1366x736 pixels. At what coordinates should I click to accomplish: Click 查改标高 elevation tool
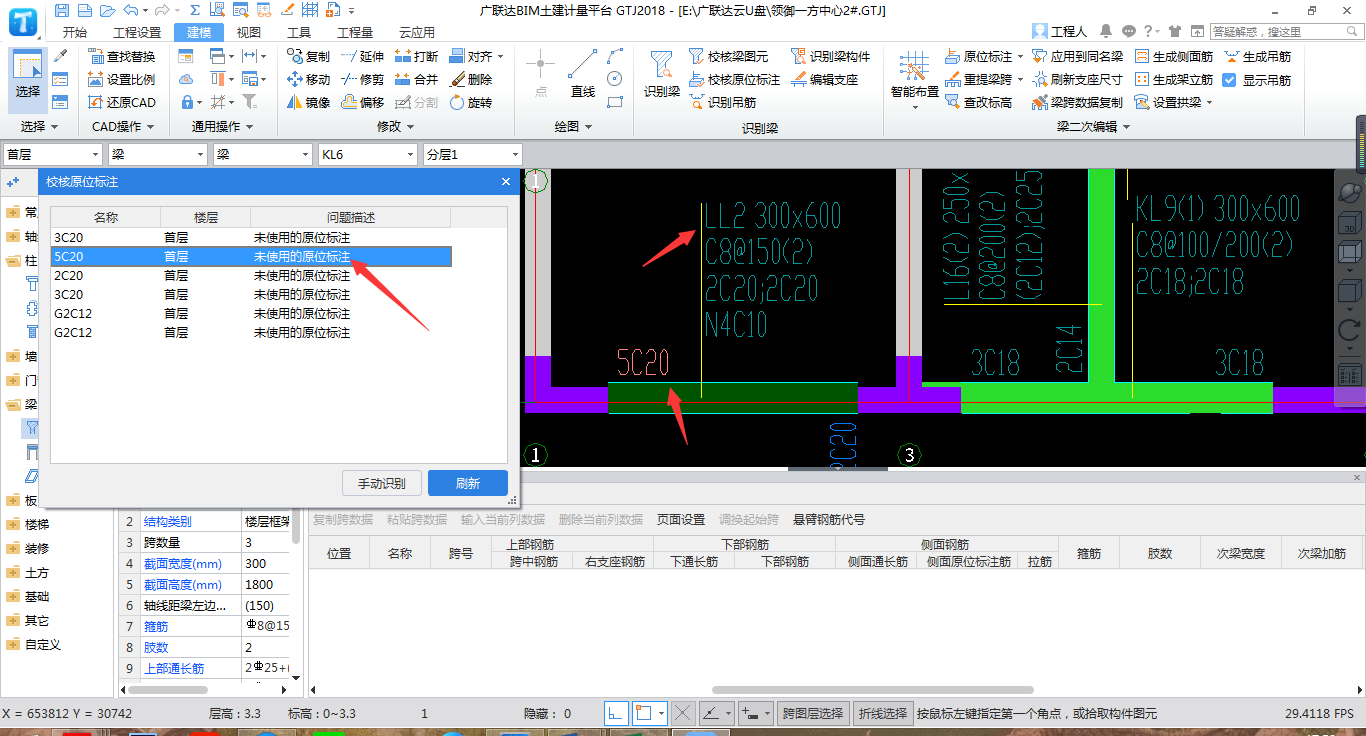point(978,102)
